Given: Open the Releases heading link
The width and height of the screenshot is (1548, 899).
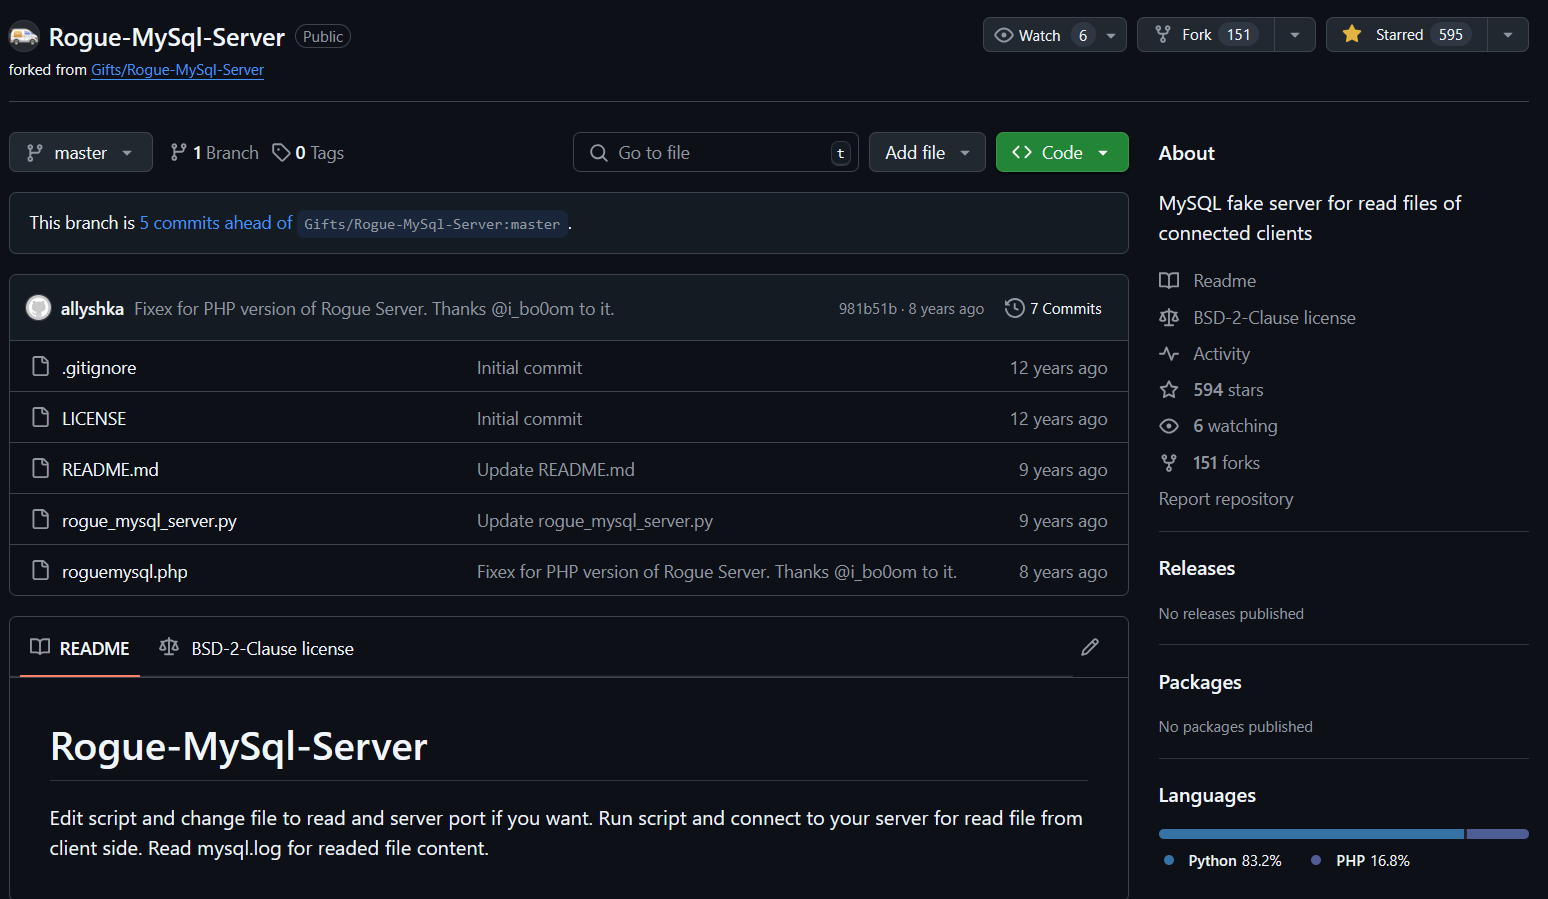Looking at the screenshot, I should click(x=1197, y=568).
